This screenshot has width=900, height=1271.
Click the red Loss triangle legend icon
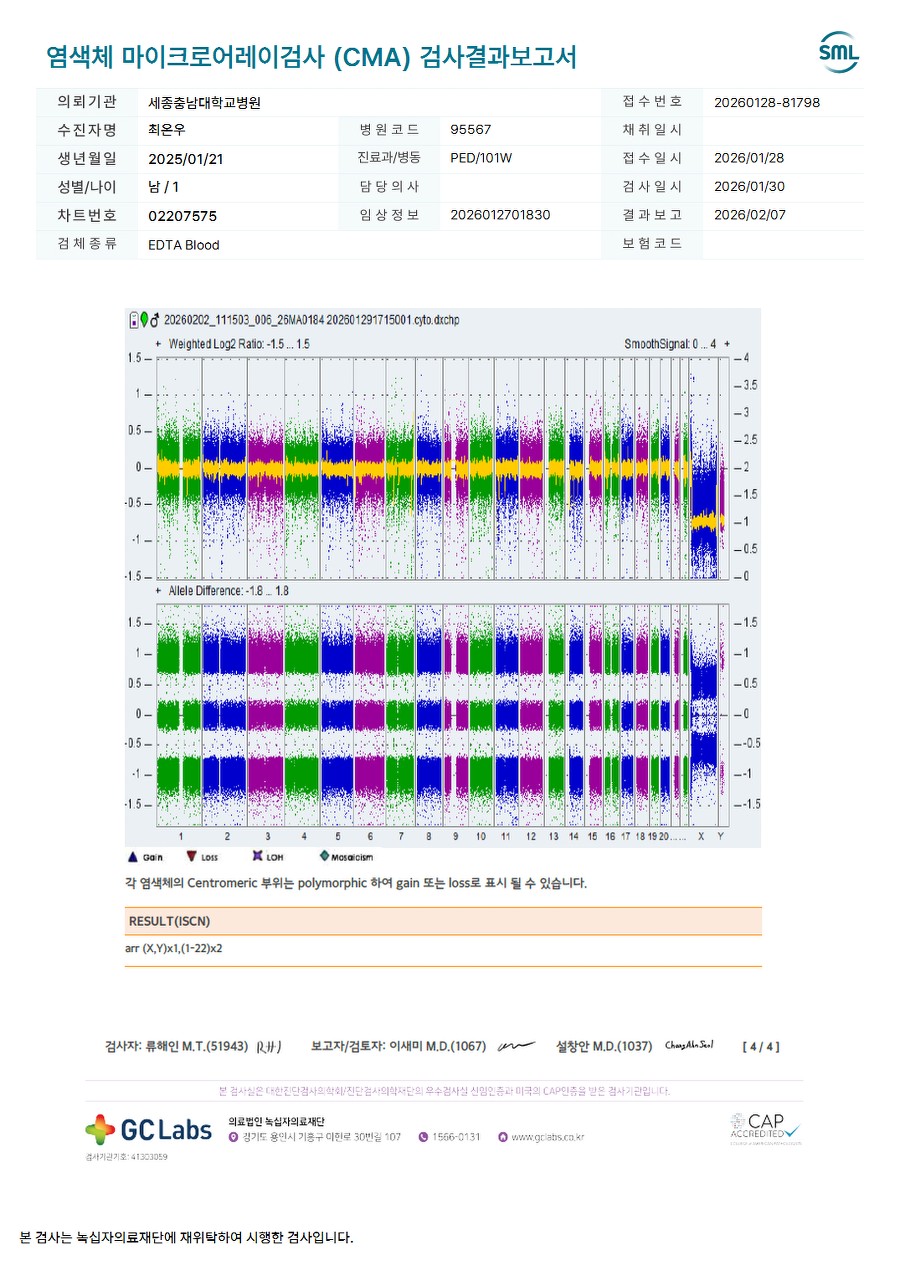(191, 857)
